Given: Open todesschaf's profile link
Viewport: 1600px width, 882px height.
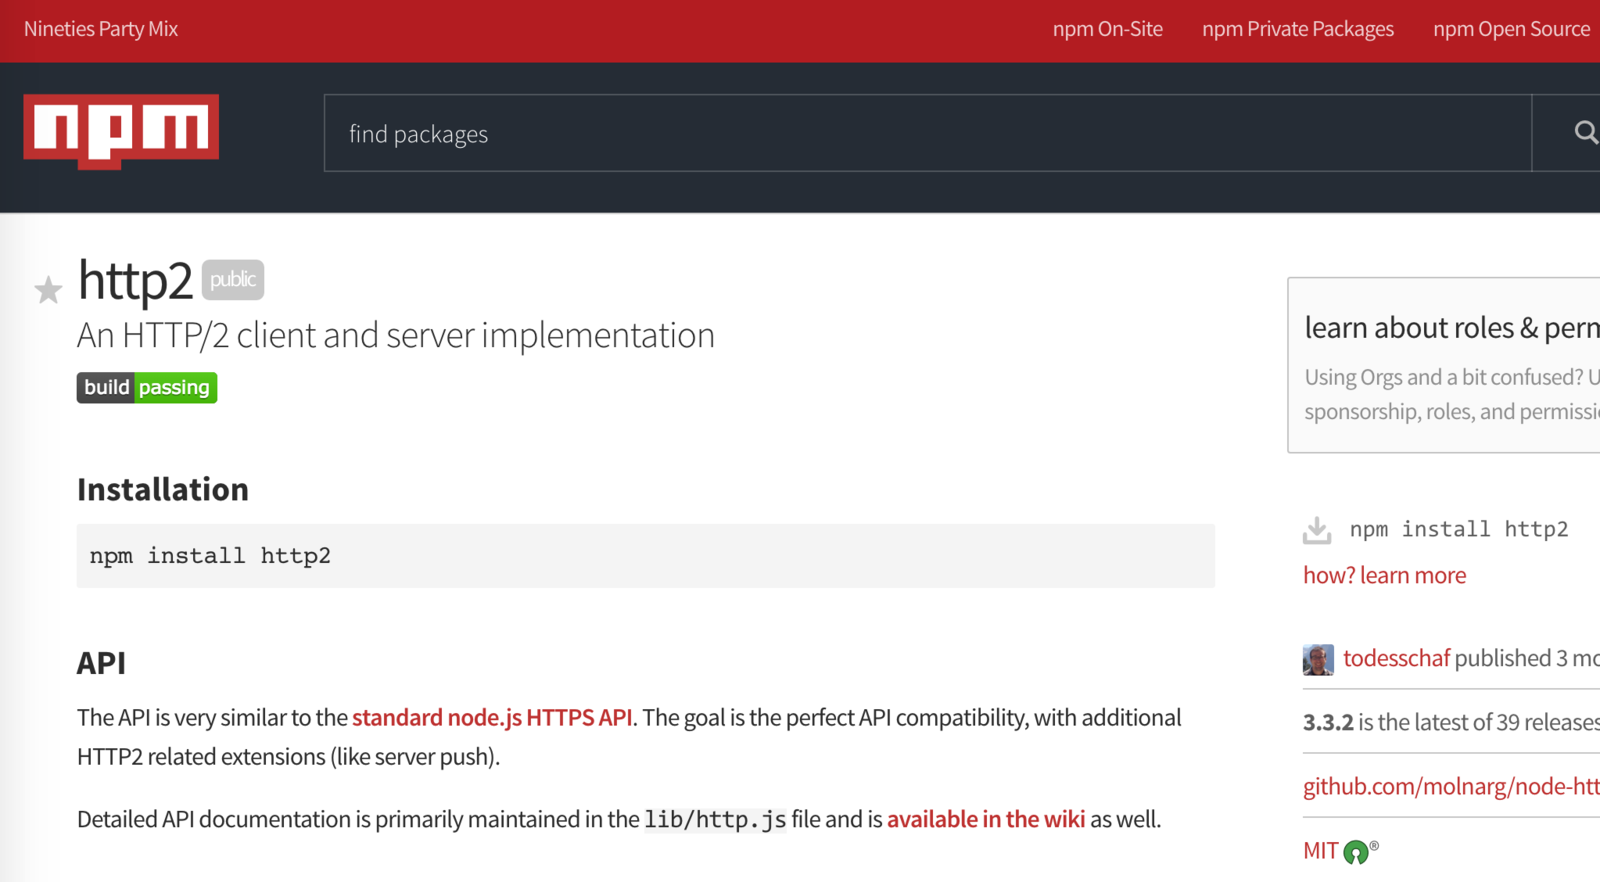Looking at the screenshot, I should pos(1396,658).
